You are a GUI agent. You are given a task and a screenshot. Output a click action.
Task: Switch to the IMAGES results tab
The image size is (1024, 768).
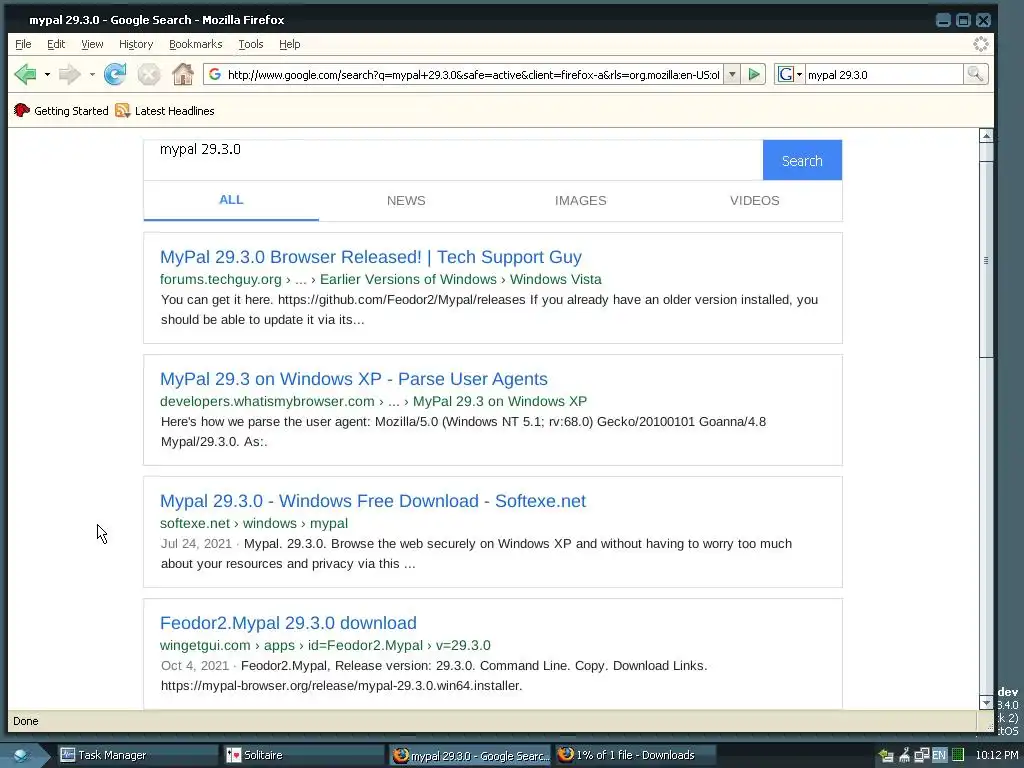point(581,200)
